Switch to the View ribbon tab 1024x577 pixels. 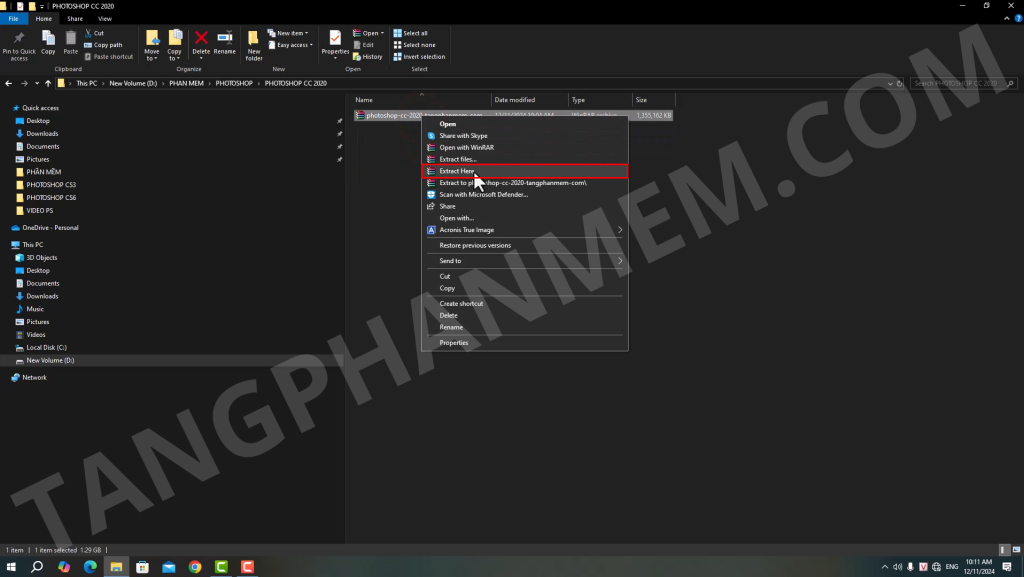104,18
